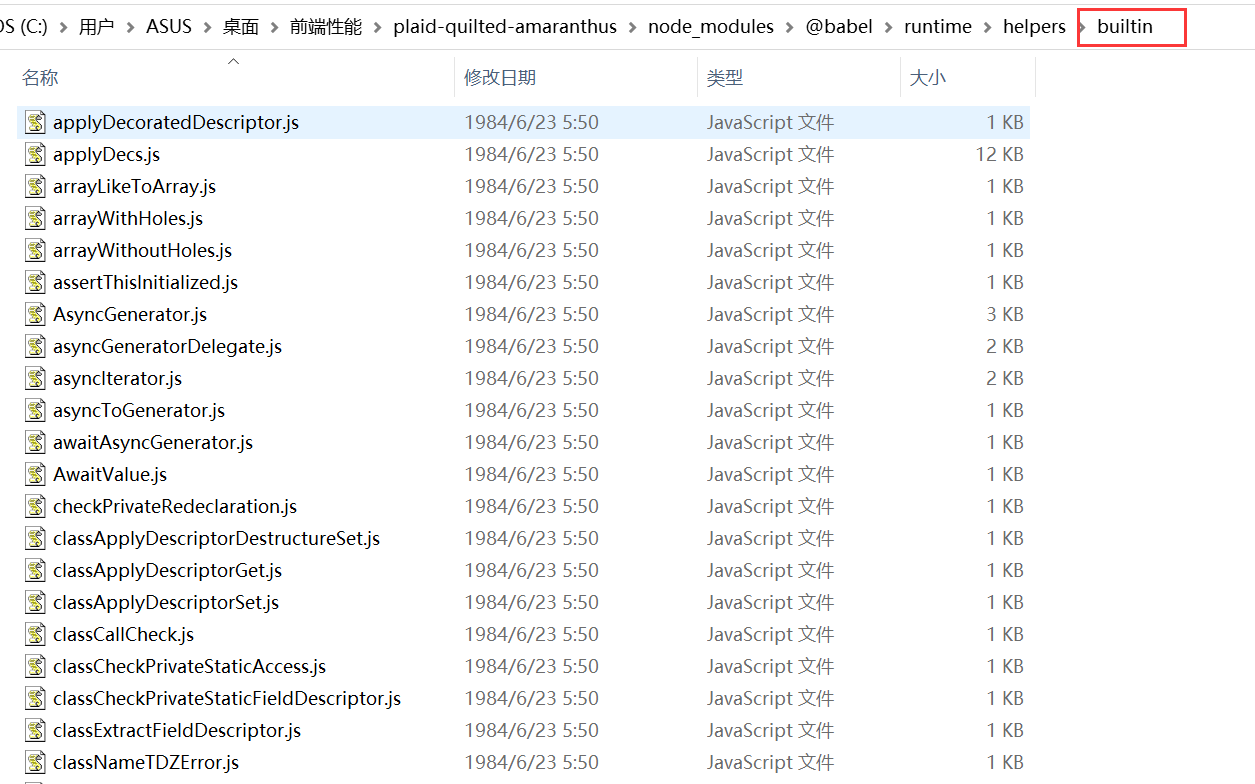
Task: Click the JavaScript 文件 type of AwaitValue.js
Action: pos(770,474)
